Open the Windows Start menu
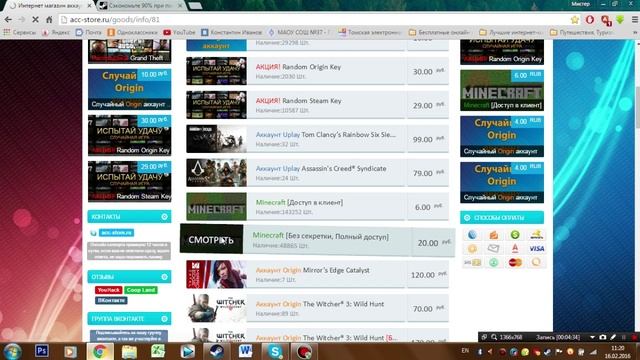This screenshot has height=360, width=640. (x=13, y=351)
